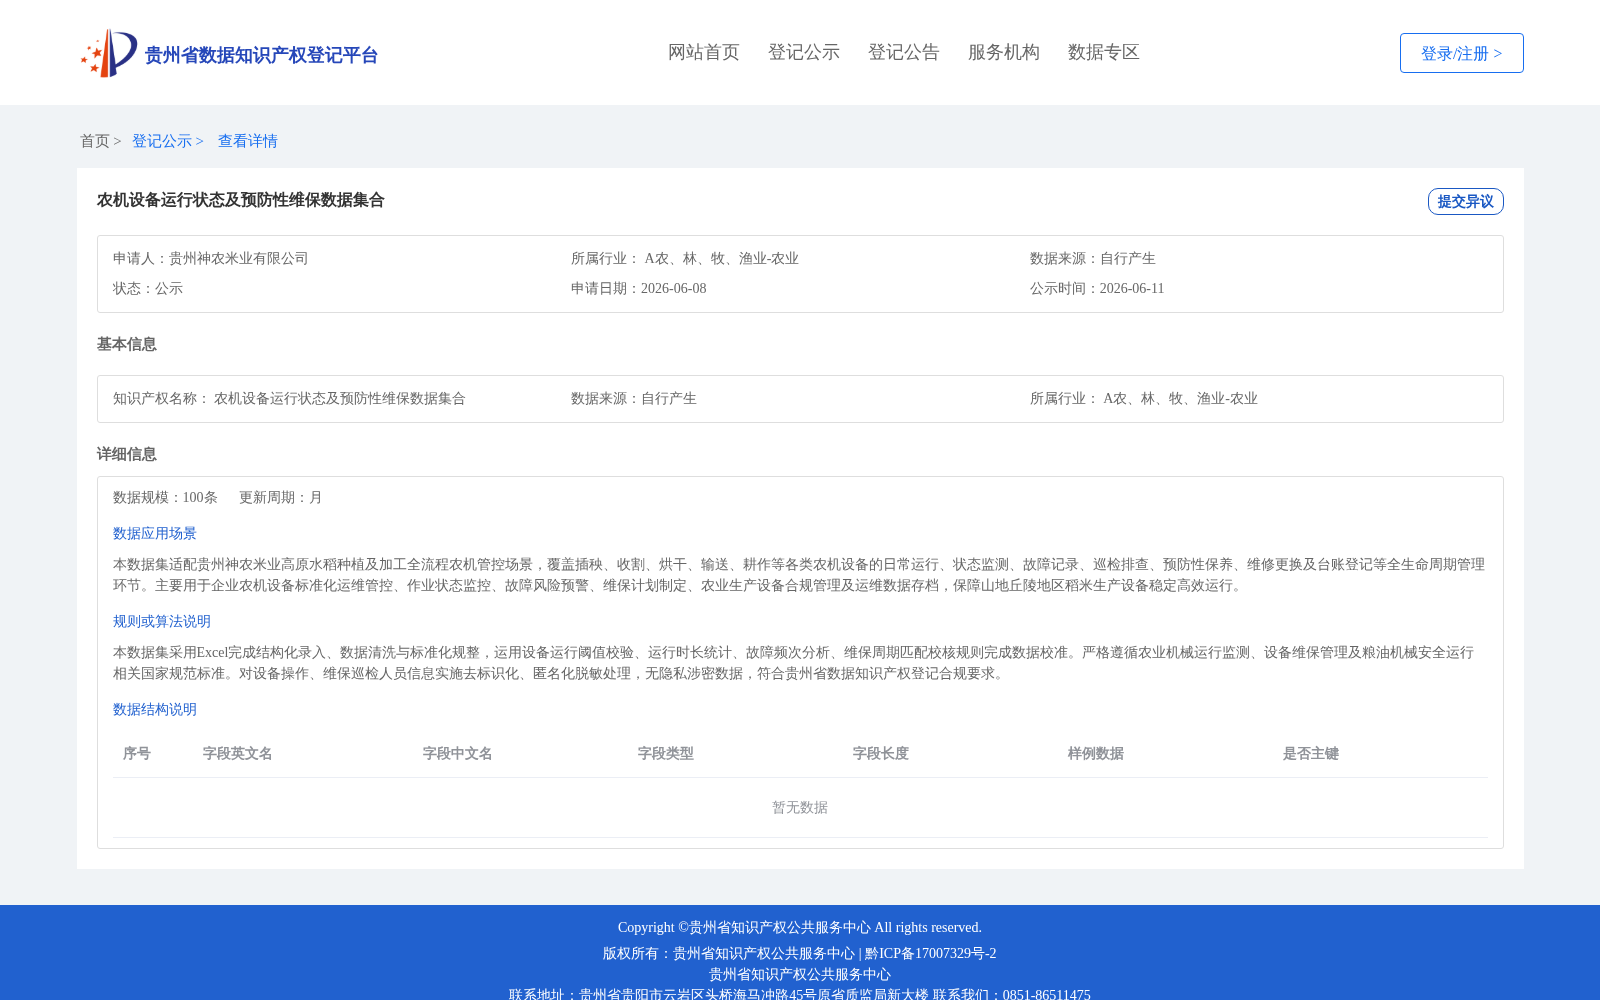Click 知识产权名称 field in the 基本信息 box

(289, 398)
